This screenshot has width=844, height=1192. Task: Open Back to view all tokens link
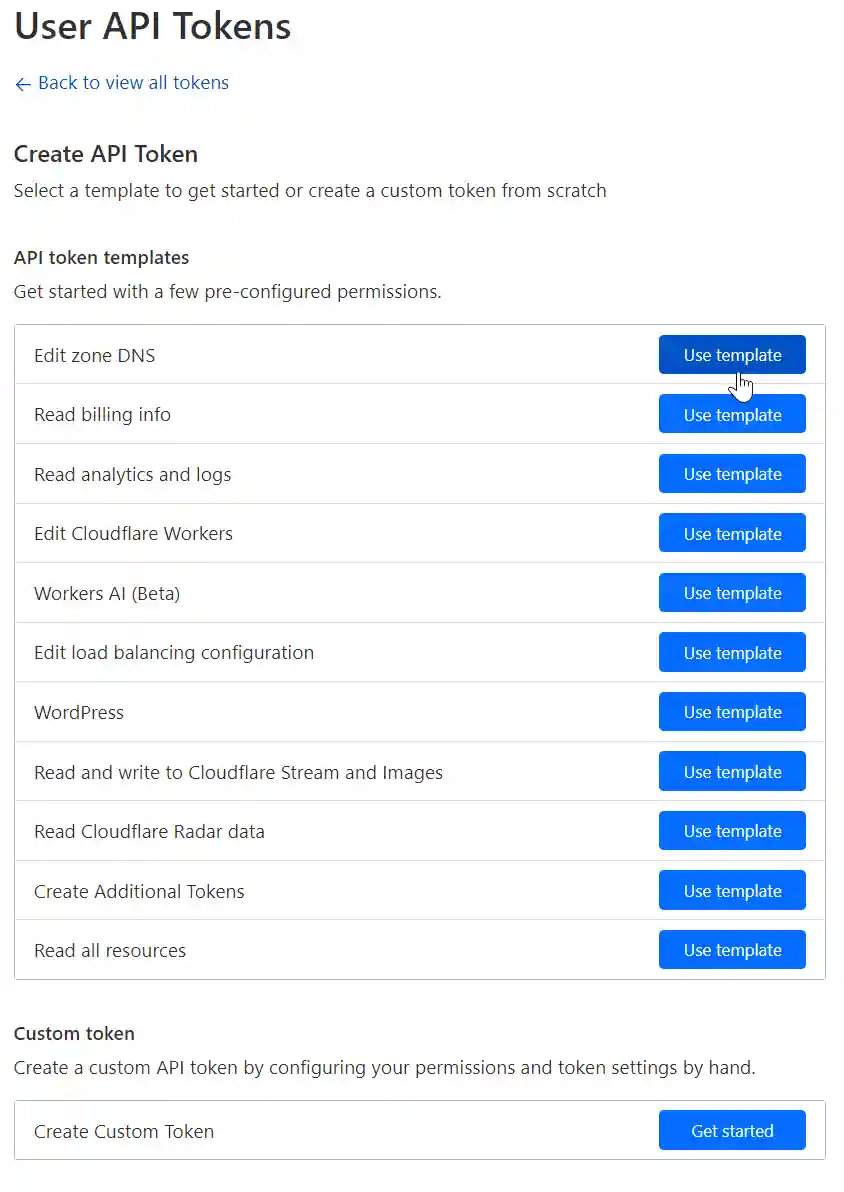[x=131, y=83]
